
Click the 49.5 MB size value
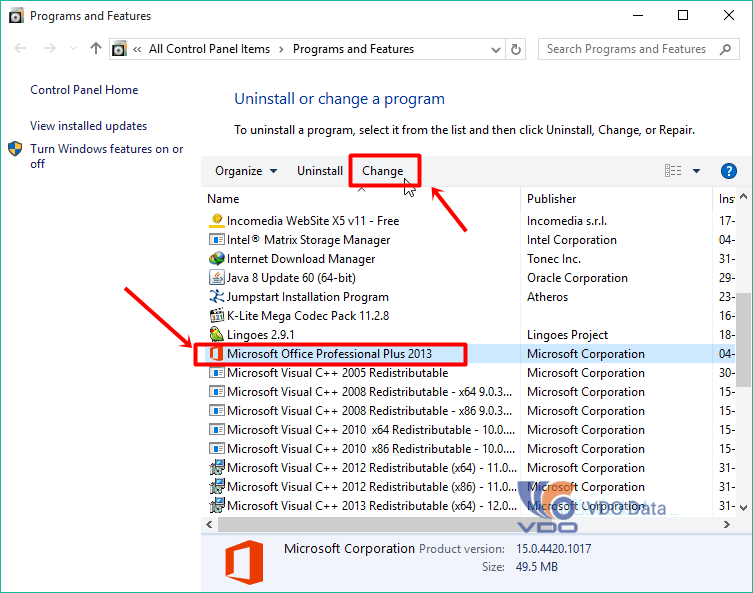[x=536, y=567]
